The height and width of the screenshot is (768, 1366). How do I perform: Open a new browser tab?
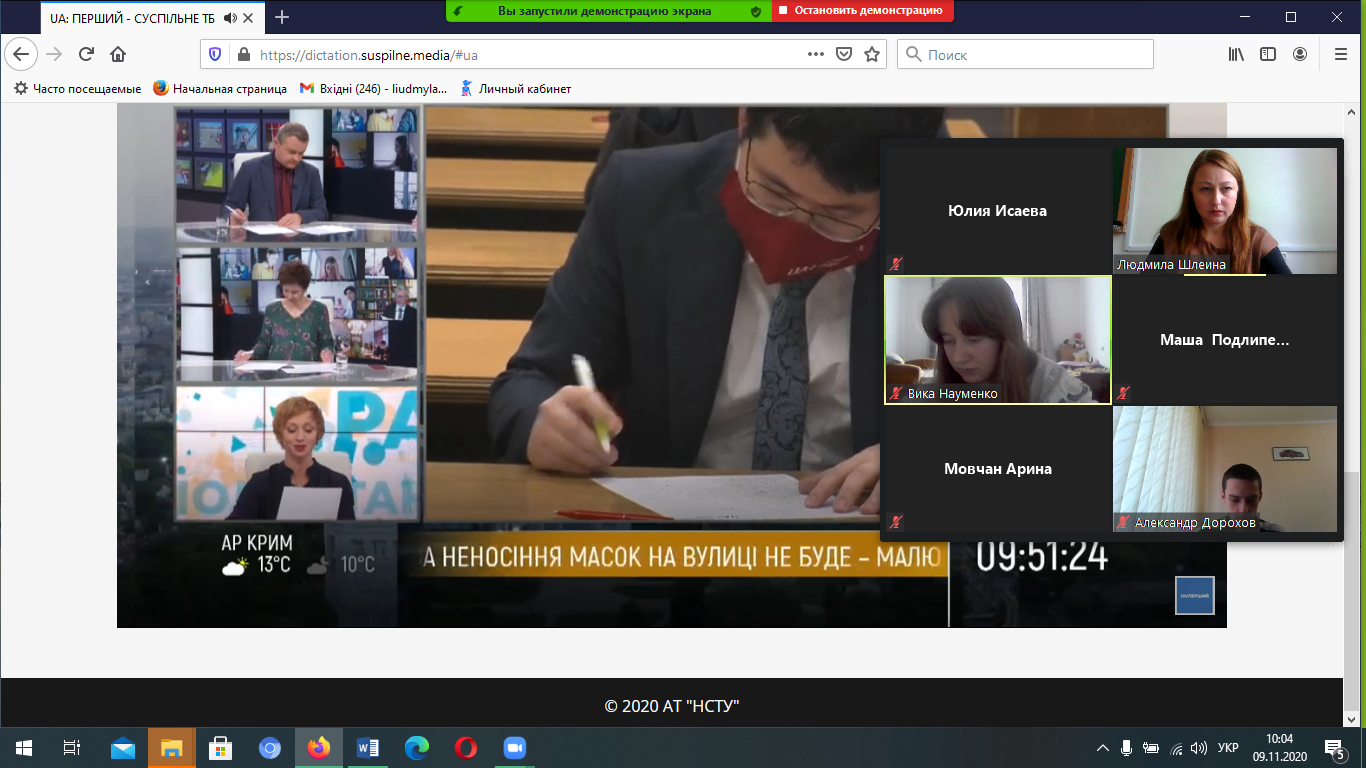[x=282, y=17]
